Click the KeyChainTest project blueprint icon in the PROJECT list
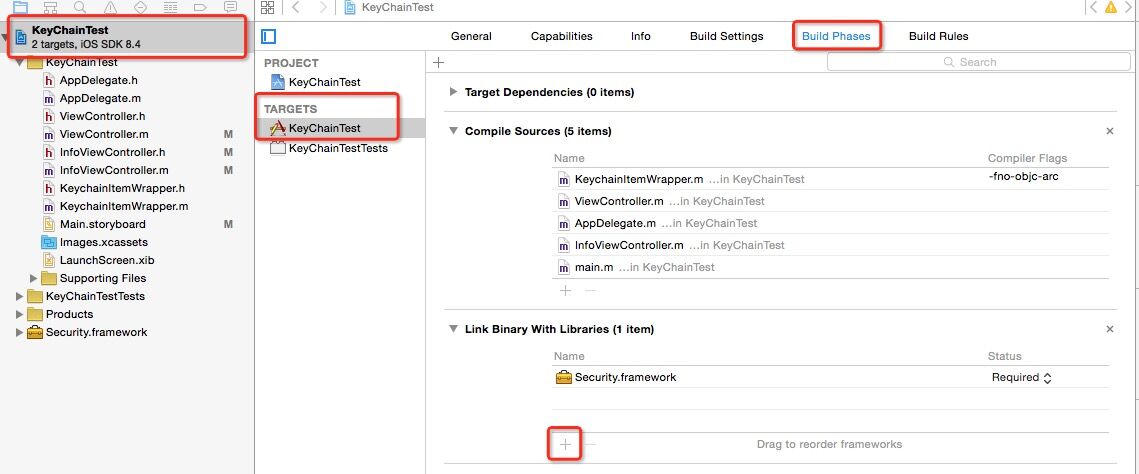 click(x=277, y=82)
